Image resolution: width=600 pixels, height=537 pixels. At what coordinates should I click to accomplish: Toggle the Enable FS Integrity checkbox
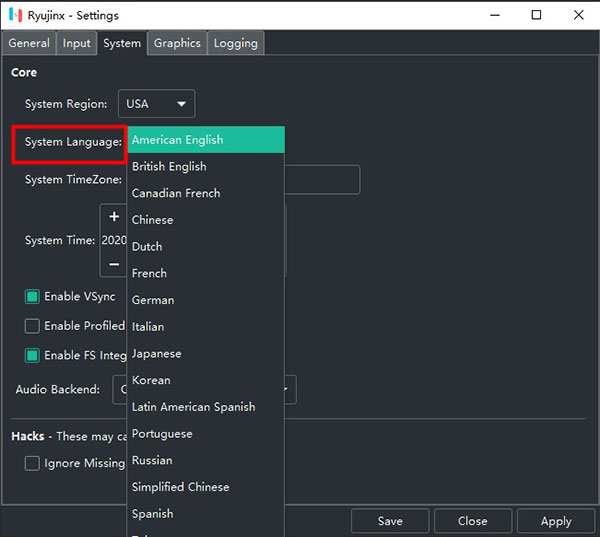[x=32, y=355]
